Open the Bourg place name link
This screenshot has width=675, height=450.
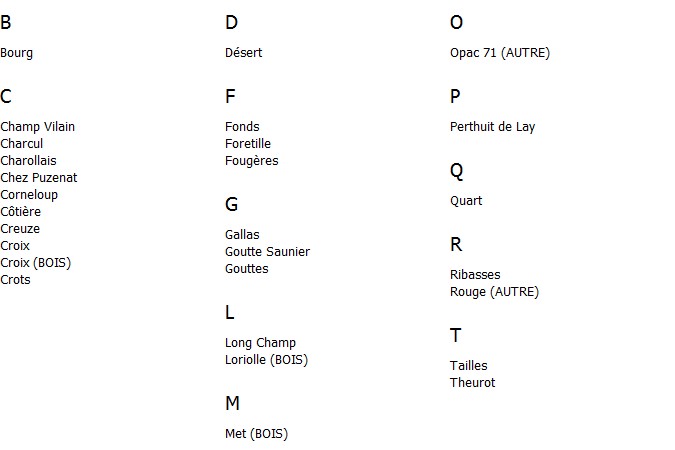click(16, 53)
